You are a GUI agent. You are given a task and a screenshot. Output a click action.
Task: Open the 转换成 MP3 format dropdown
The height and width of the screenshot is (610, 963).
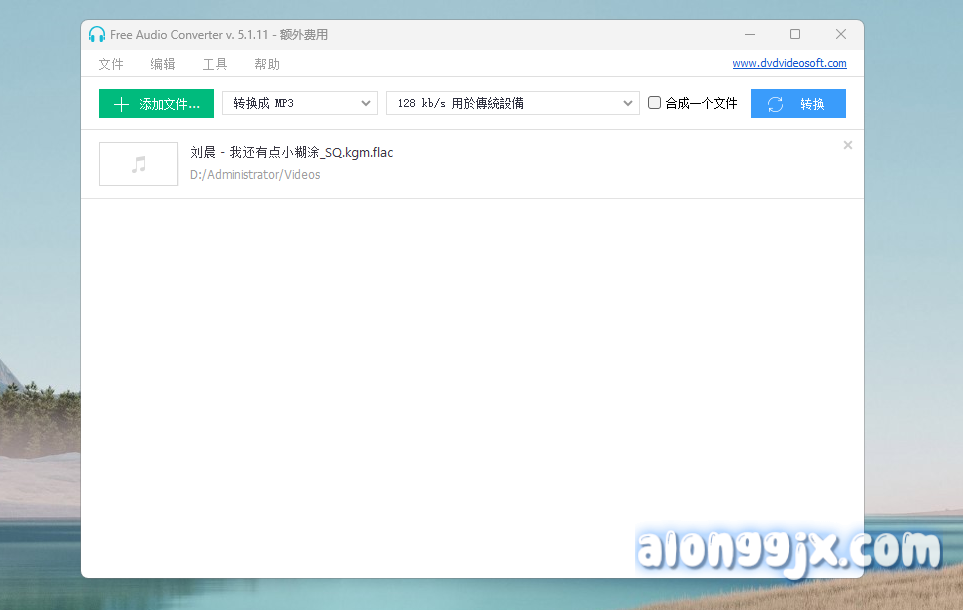(298, 103)
